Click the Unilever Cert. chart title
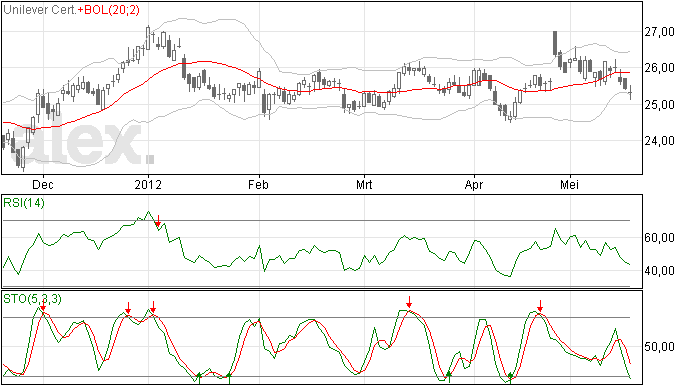Viewport: 690px width, 387px height. (40, 10)
